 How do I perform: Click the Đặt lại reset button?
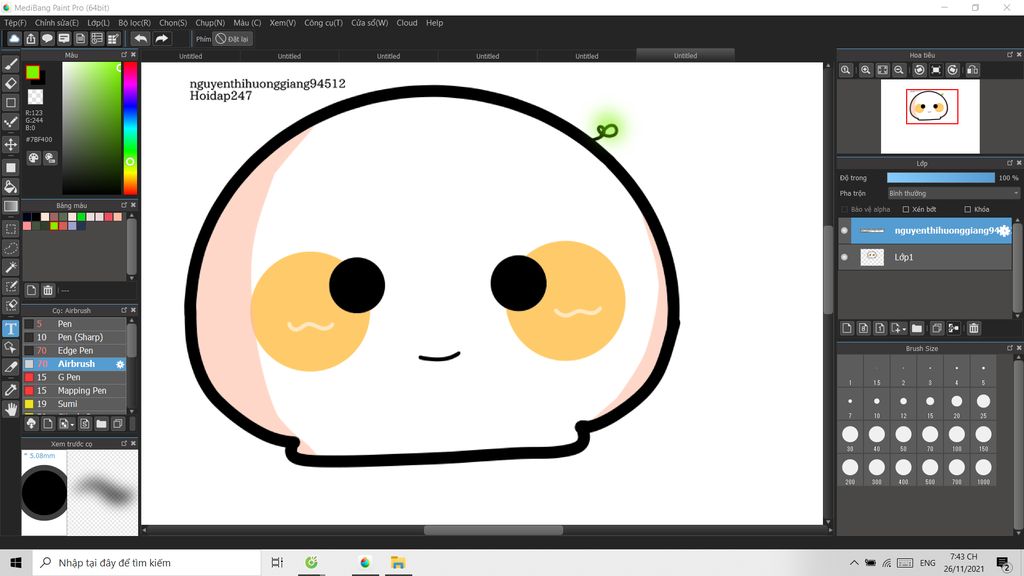(x=233, y=39)
